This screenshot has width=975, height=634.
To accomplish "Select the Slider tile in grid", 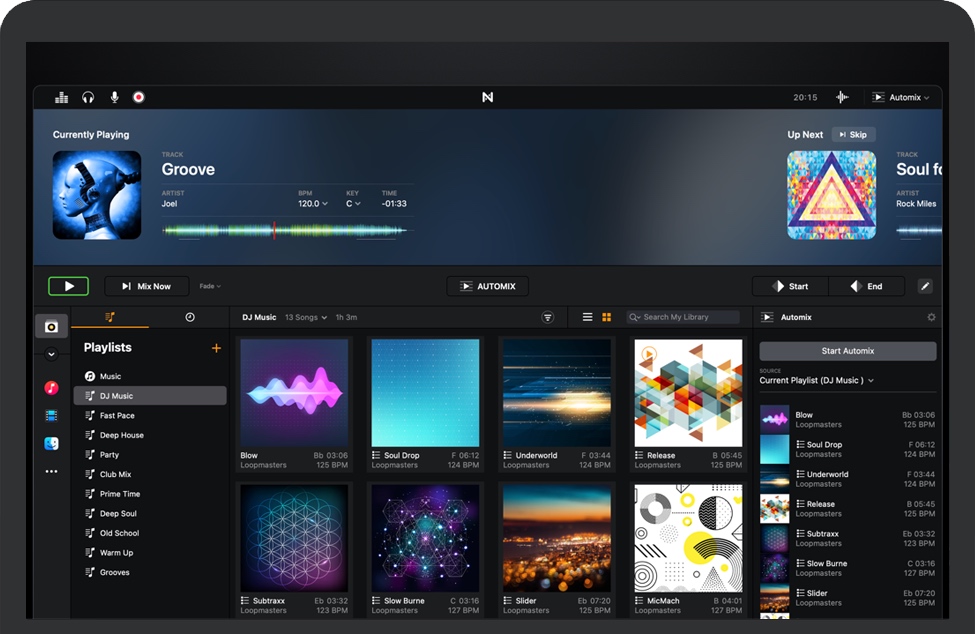I will pos(557,550).
